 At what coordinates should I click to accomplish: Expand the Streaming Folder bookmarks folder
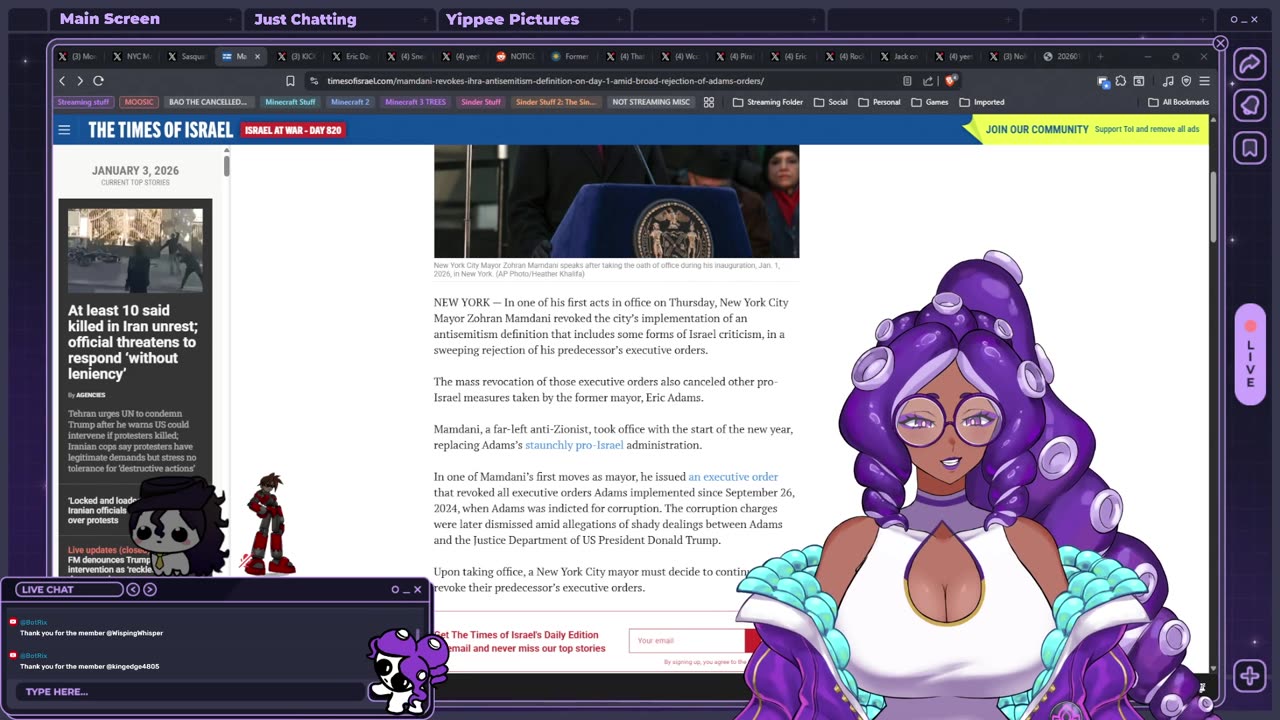click(768, 102)
